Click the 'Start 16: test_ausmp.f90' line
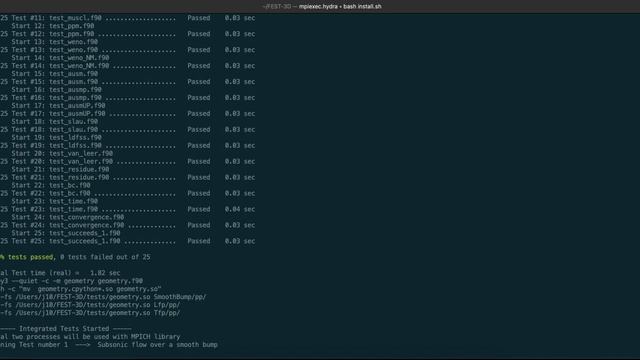Screen dimensions: 640x360 click(x=56, y=90)
